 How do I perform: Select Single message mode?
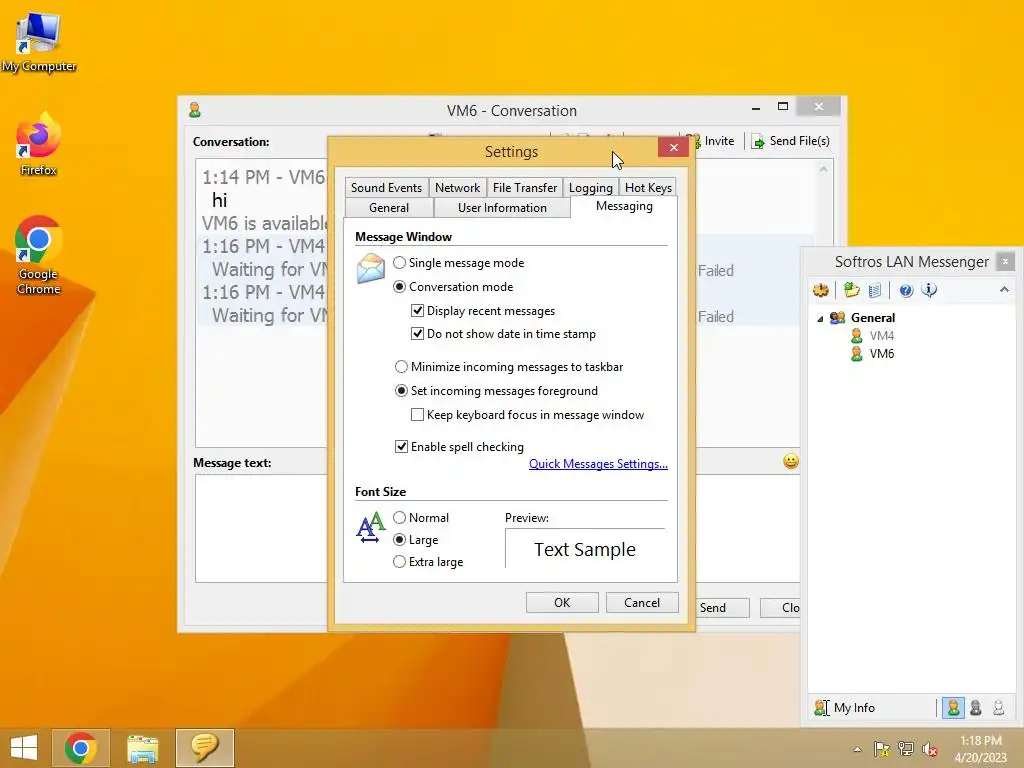458,263
